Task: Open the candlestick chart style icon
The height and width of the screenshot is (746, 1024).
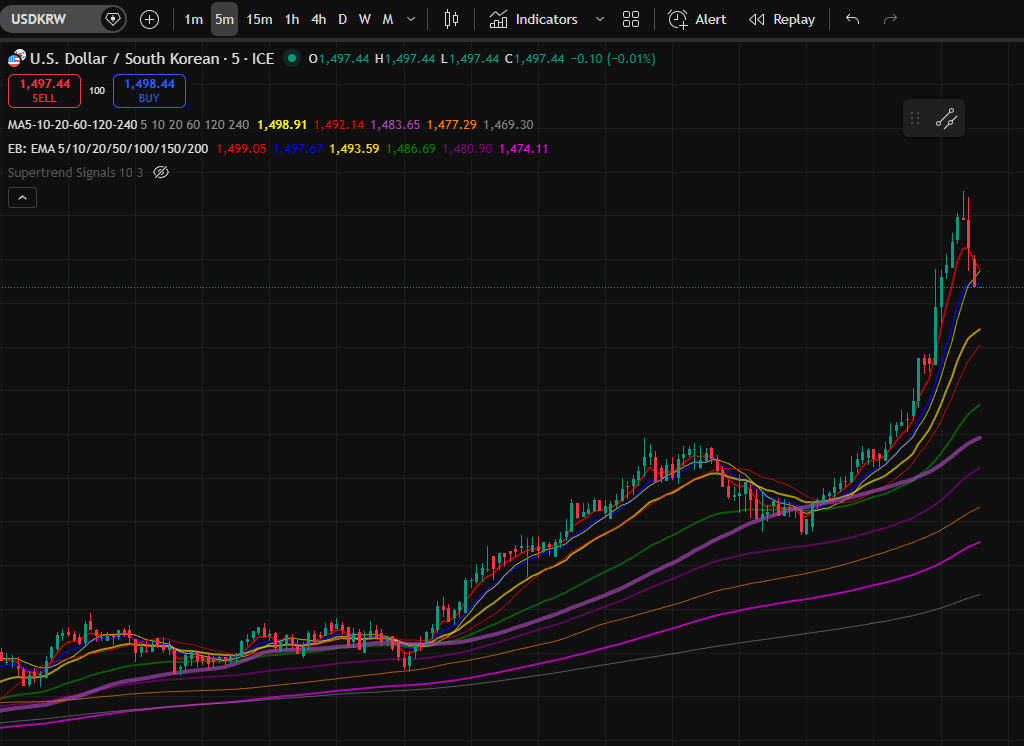Action: click(x=451, y=19)
